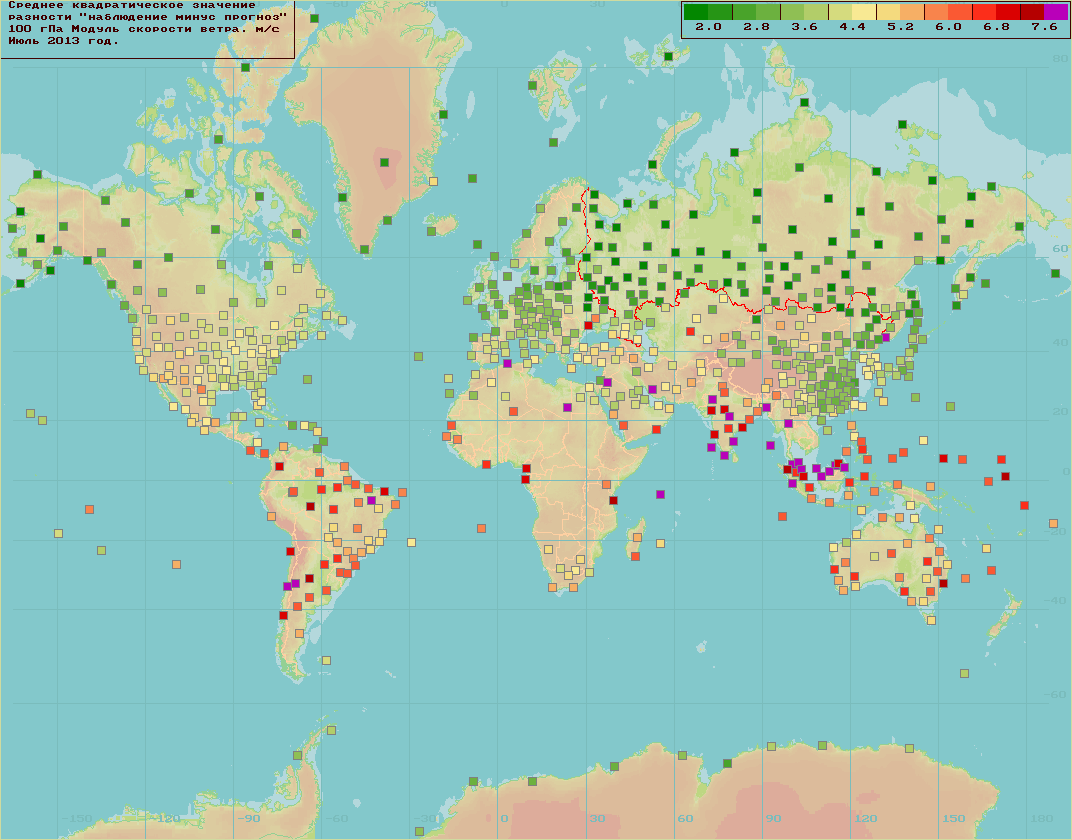
Task: Click the magenta swatch ending the legend
Action: pos(1056,12)
